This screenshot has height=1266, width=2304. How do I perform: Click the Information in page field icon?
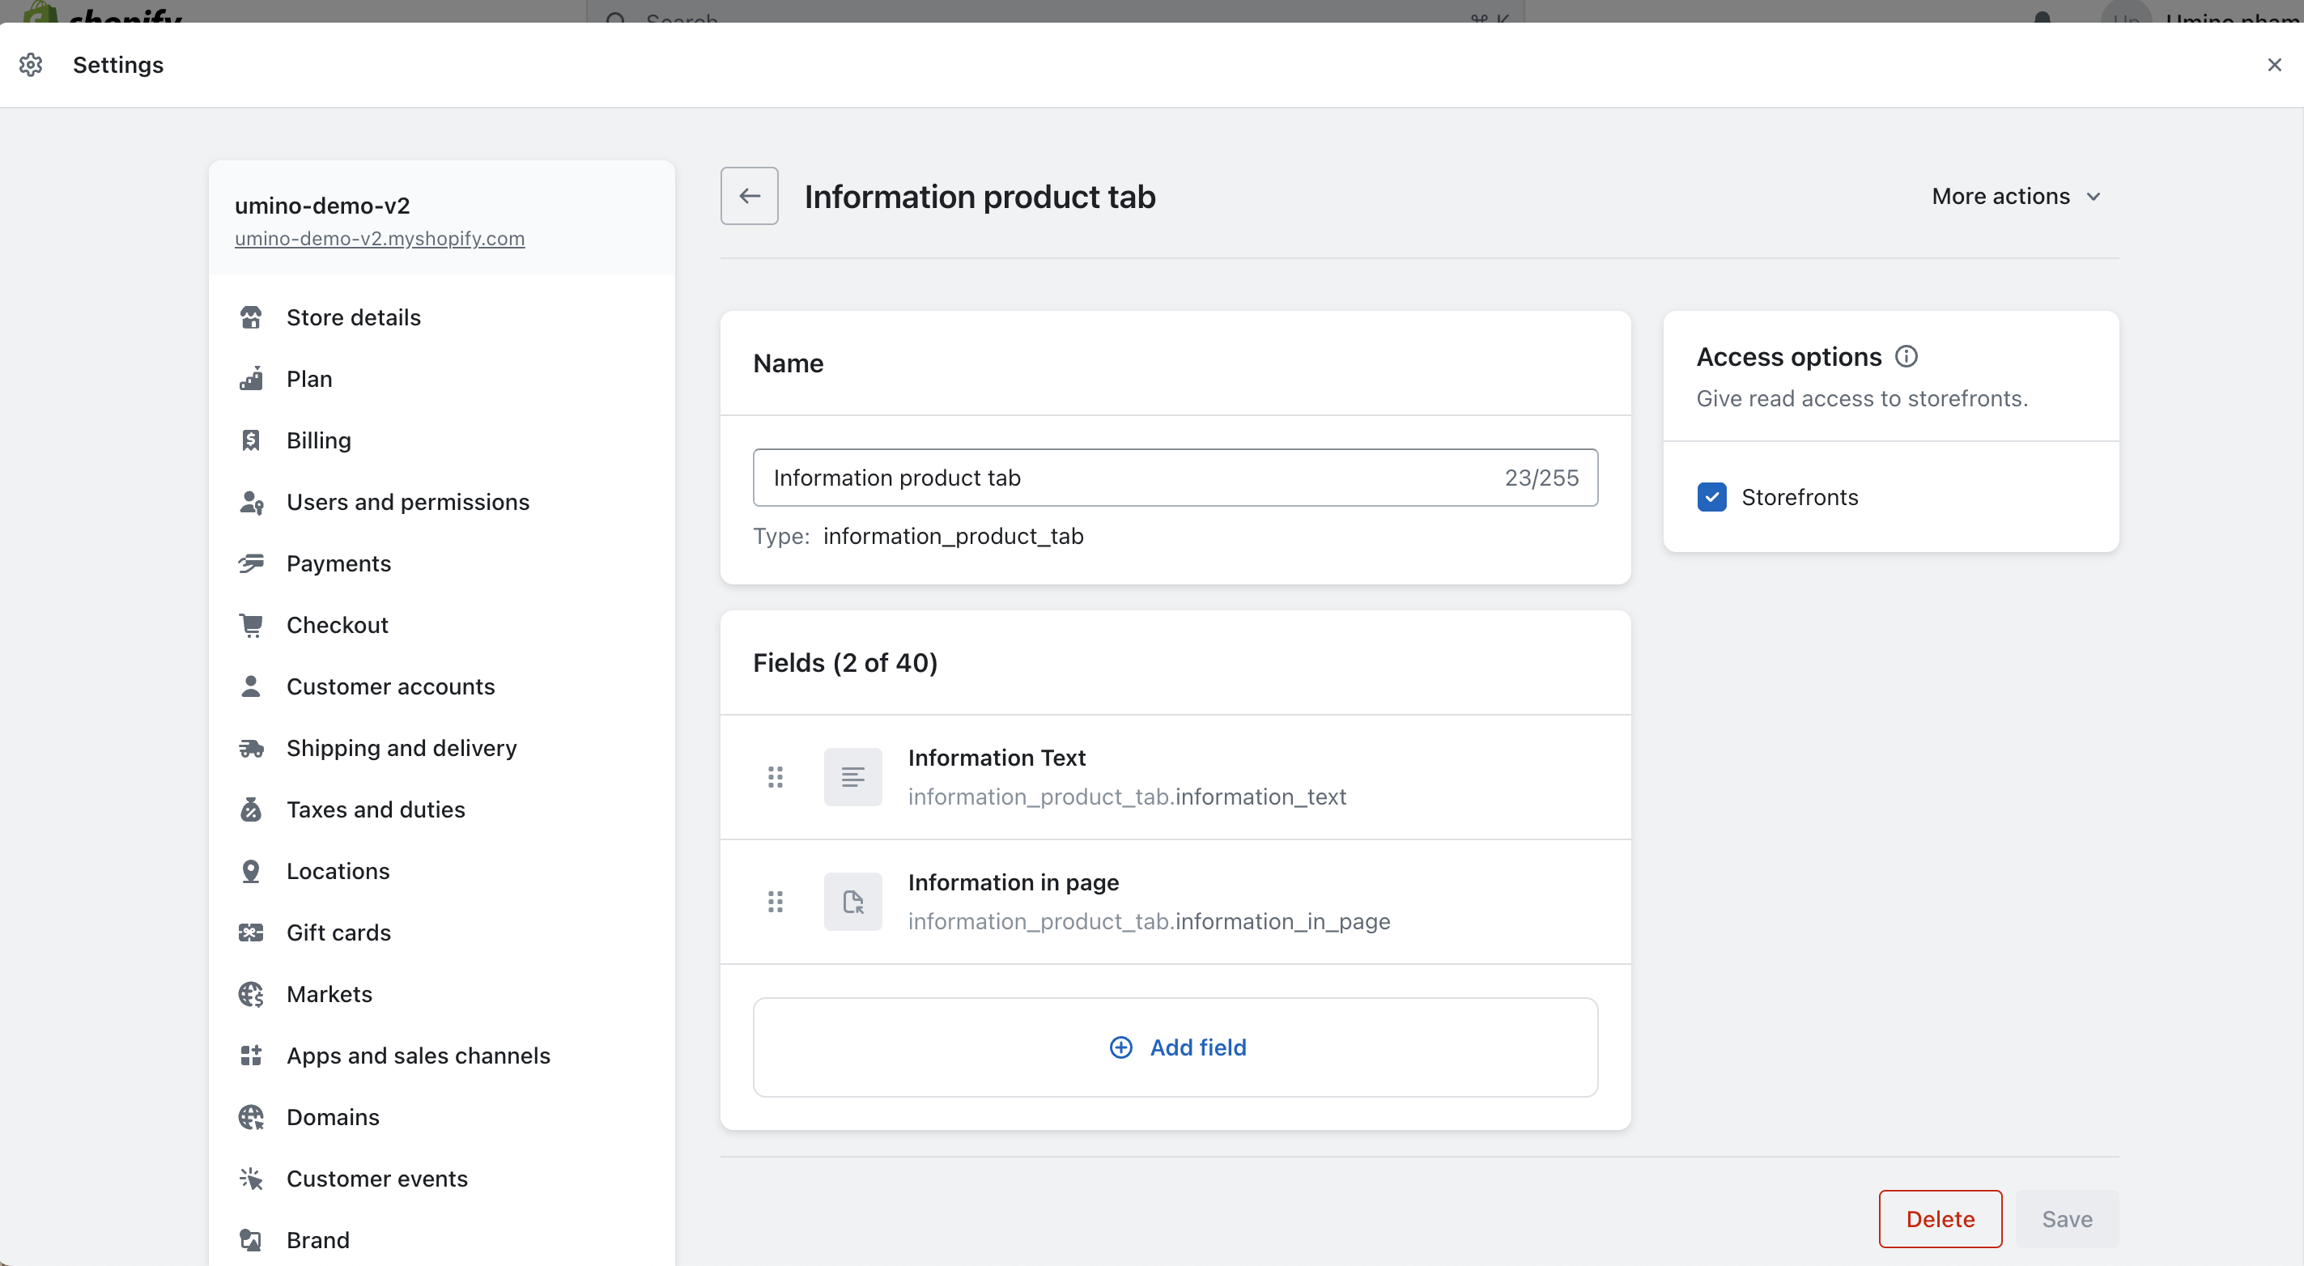(852, 902)
